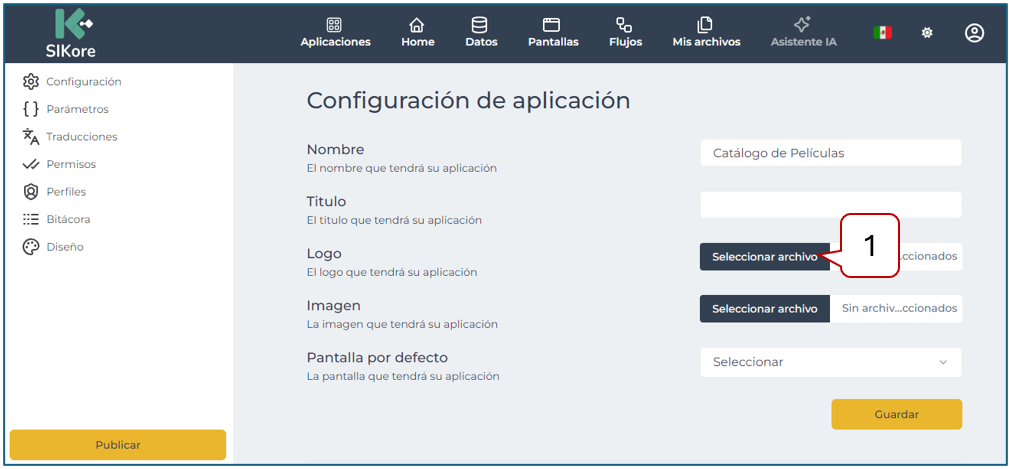1009x469 pixels.
Task: Open the user profile account icon
Action: (x=974, y=33)
